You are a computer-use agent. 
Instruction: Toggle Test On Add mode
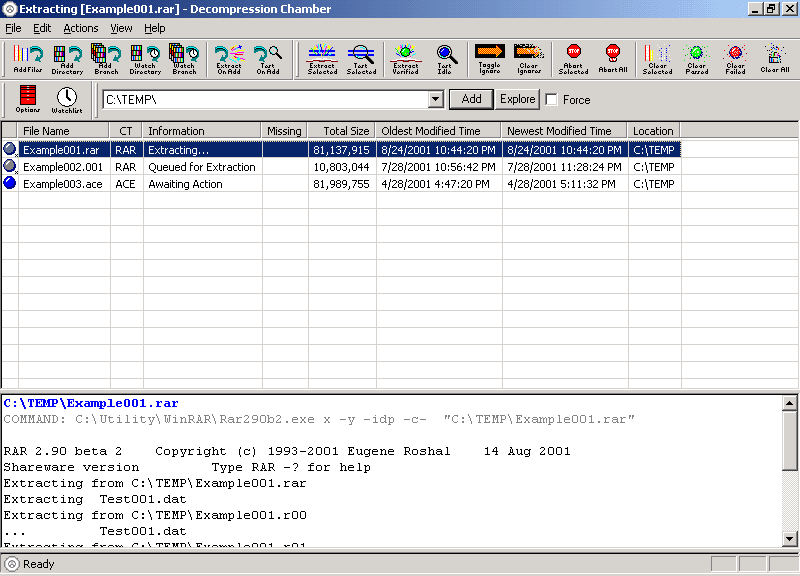[x=268, y=59]
